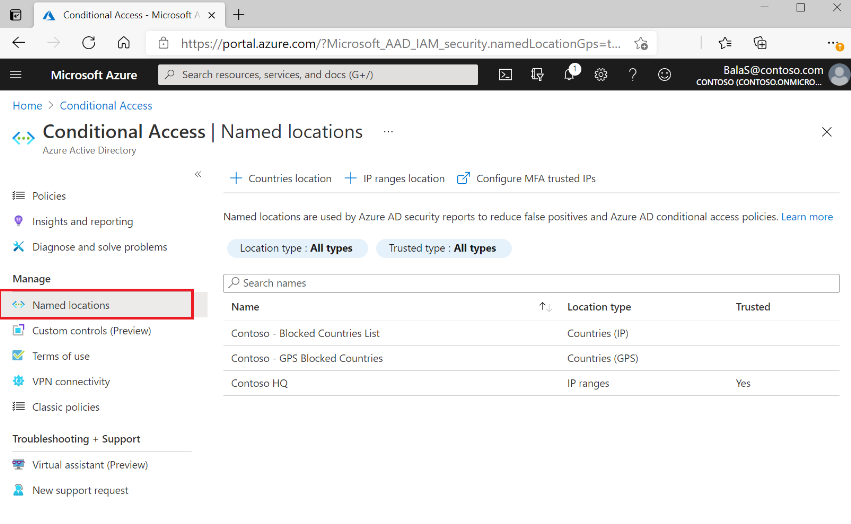Viewport: 851px width, 524px height.
Task: Open the portal hamburger menu
Action: (16, 75)
